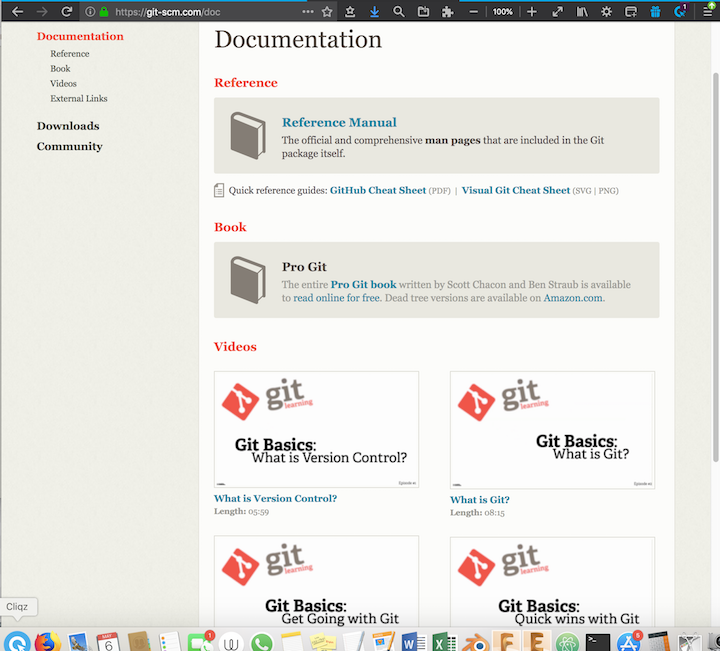This screenshot has height=651, width=720.
Task: Open the SVG cheat sheet version
Action: point(583,191)
